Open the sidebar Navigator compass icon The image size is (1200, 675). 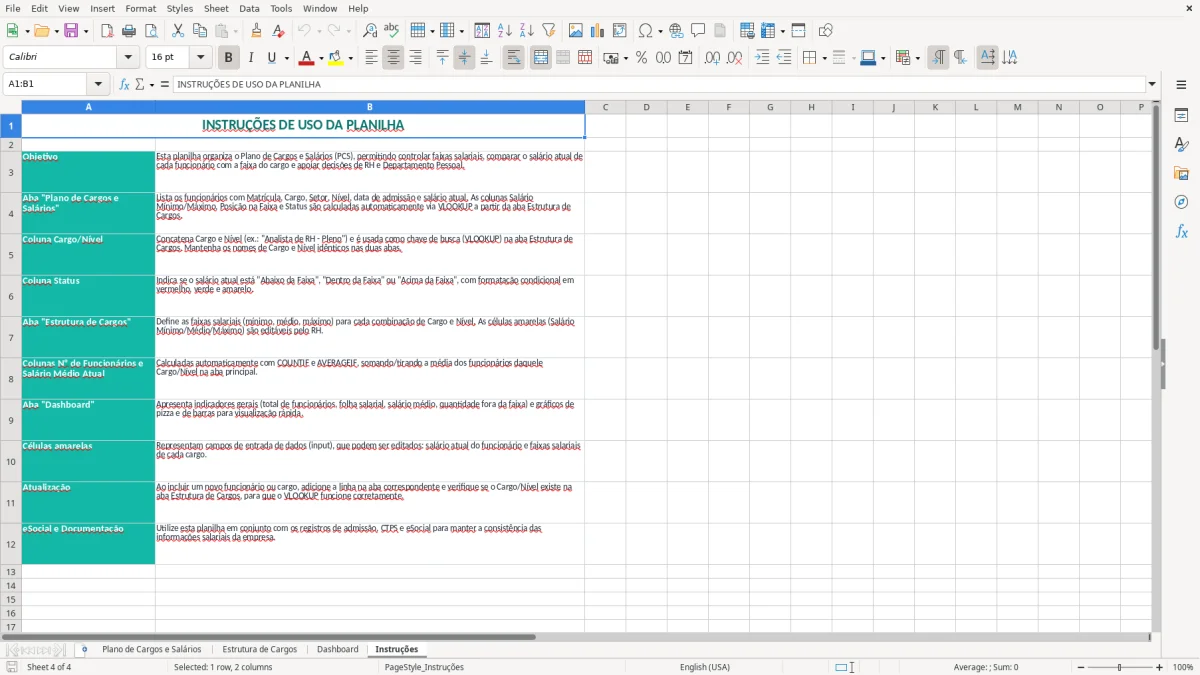click(1181, 203)
